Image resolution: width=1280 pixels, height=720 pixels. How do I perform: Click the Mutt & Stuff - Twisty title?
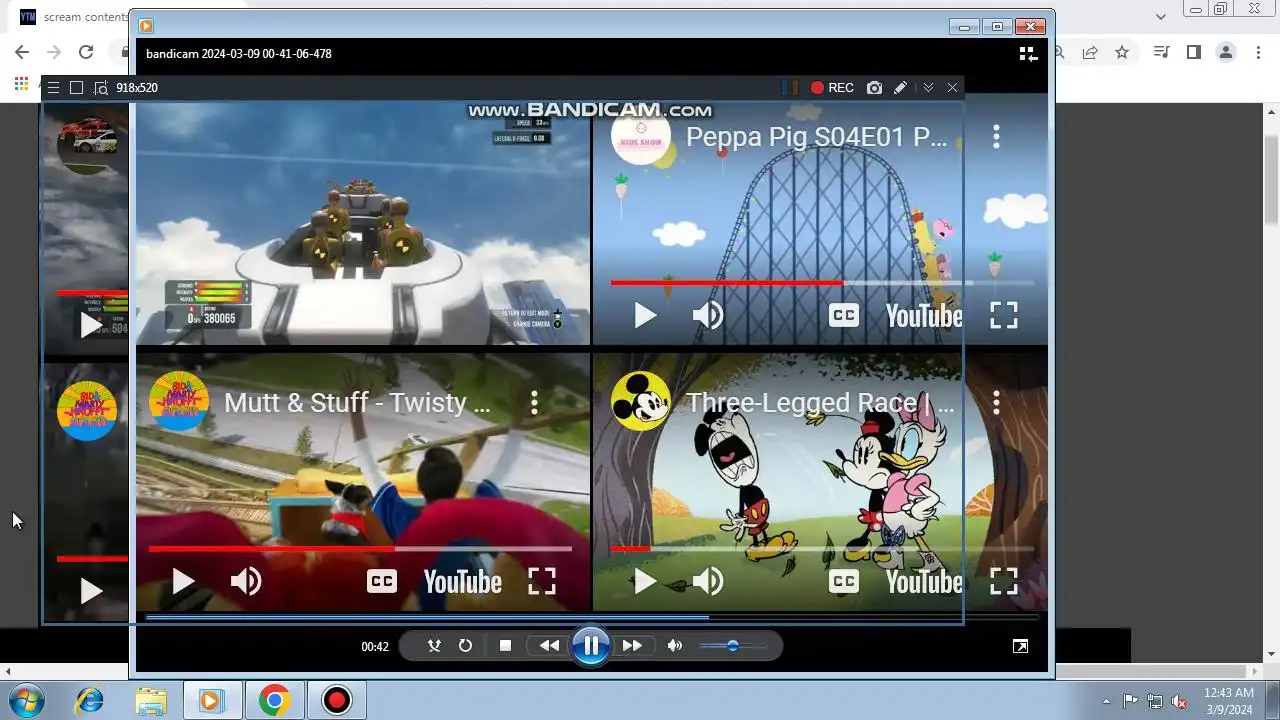(x=357, y=403)
